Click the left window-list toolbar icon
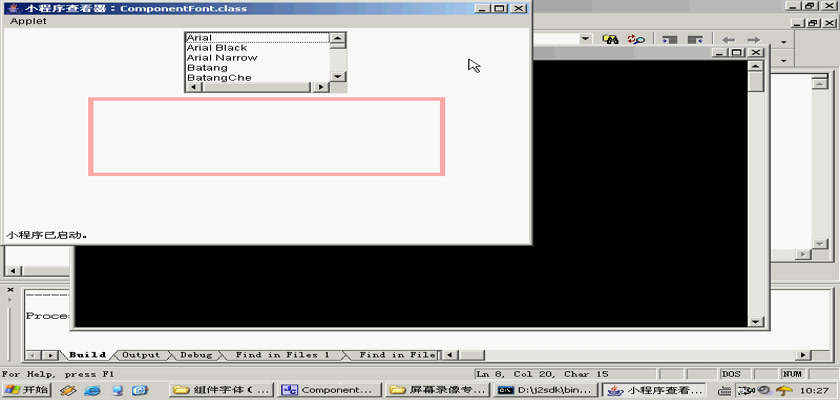The width and height of the screenshot is (840, 400). click(x=670, y=40)
